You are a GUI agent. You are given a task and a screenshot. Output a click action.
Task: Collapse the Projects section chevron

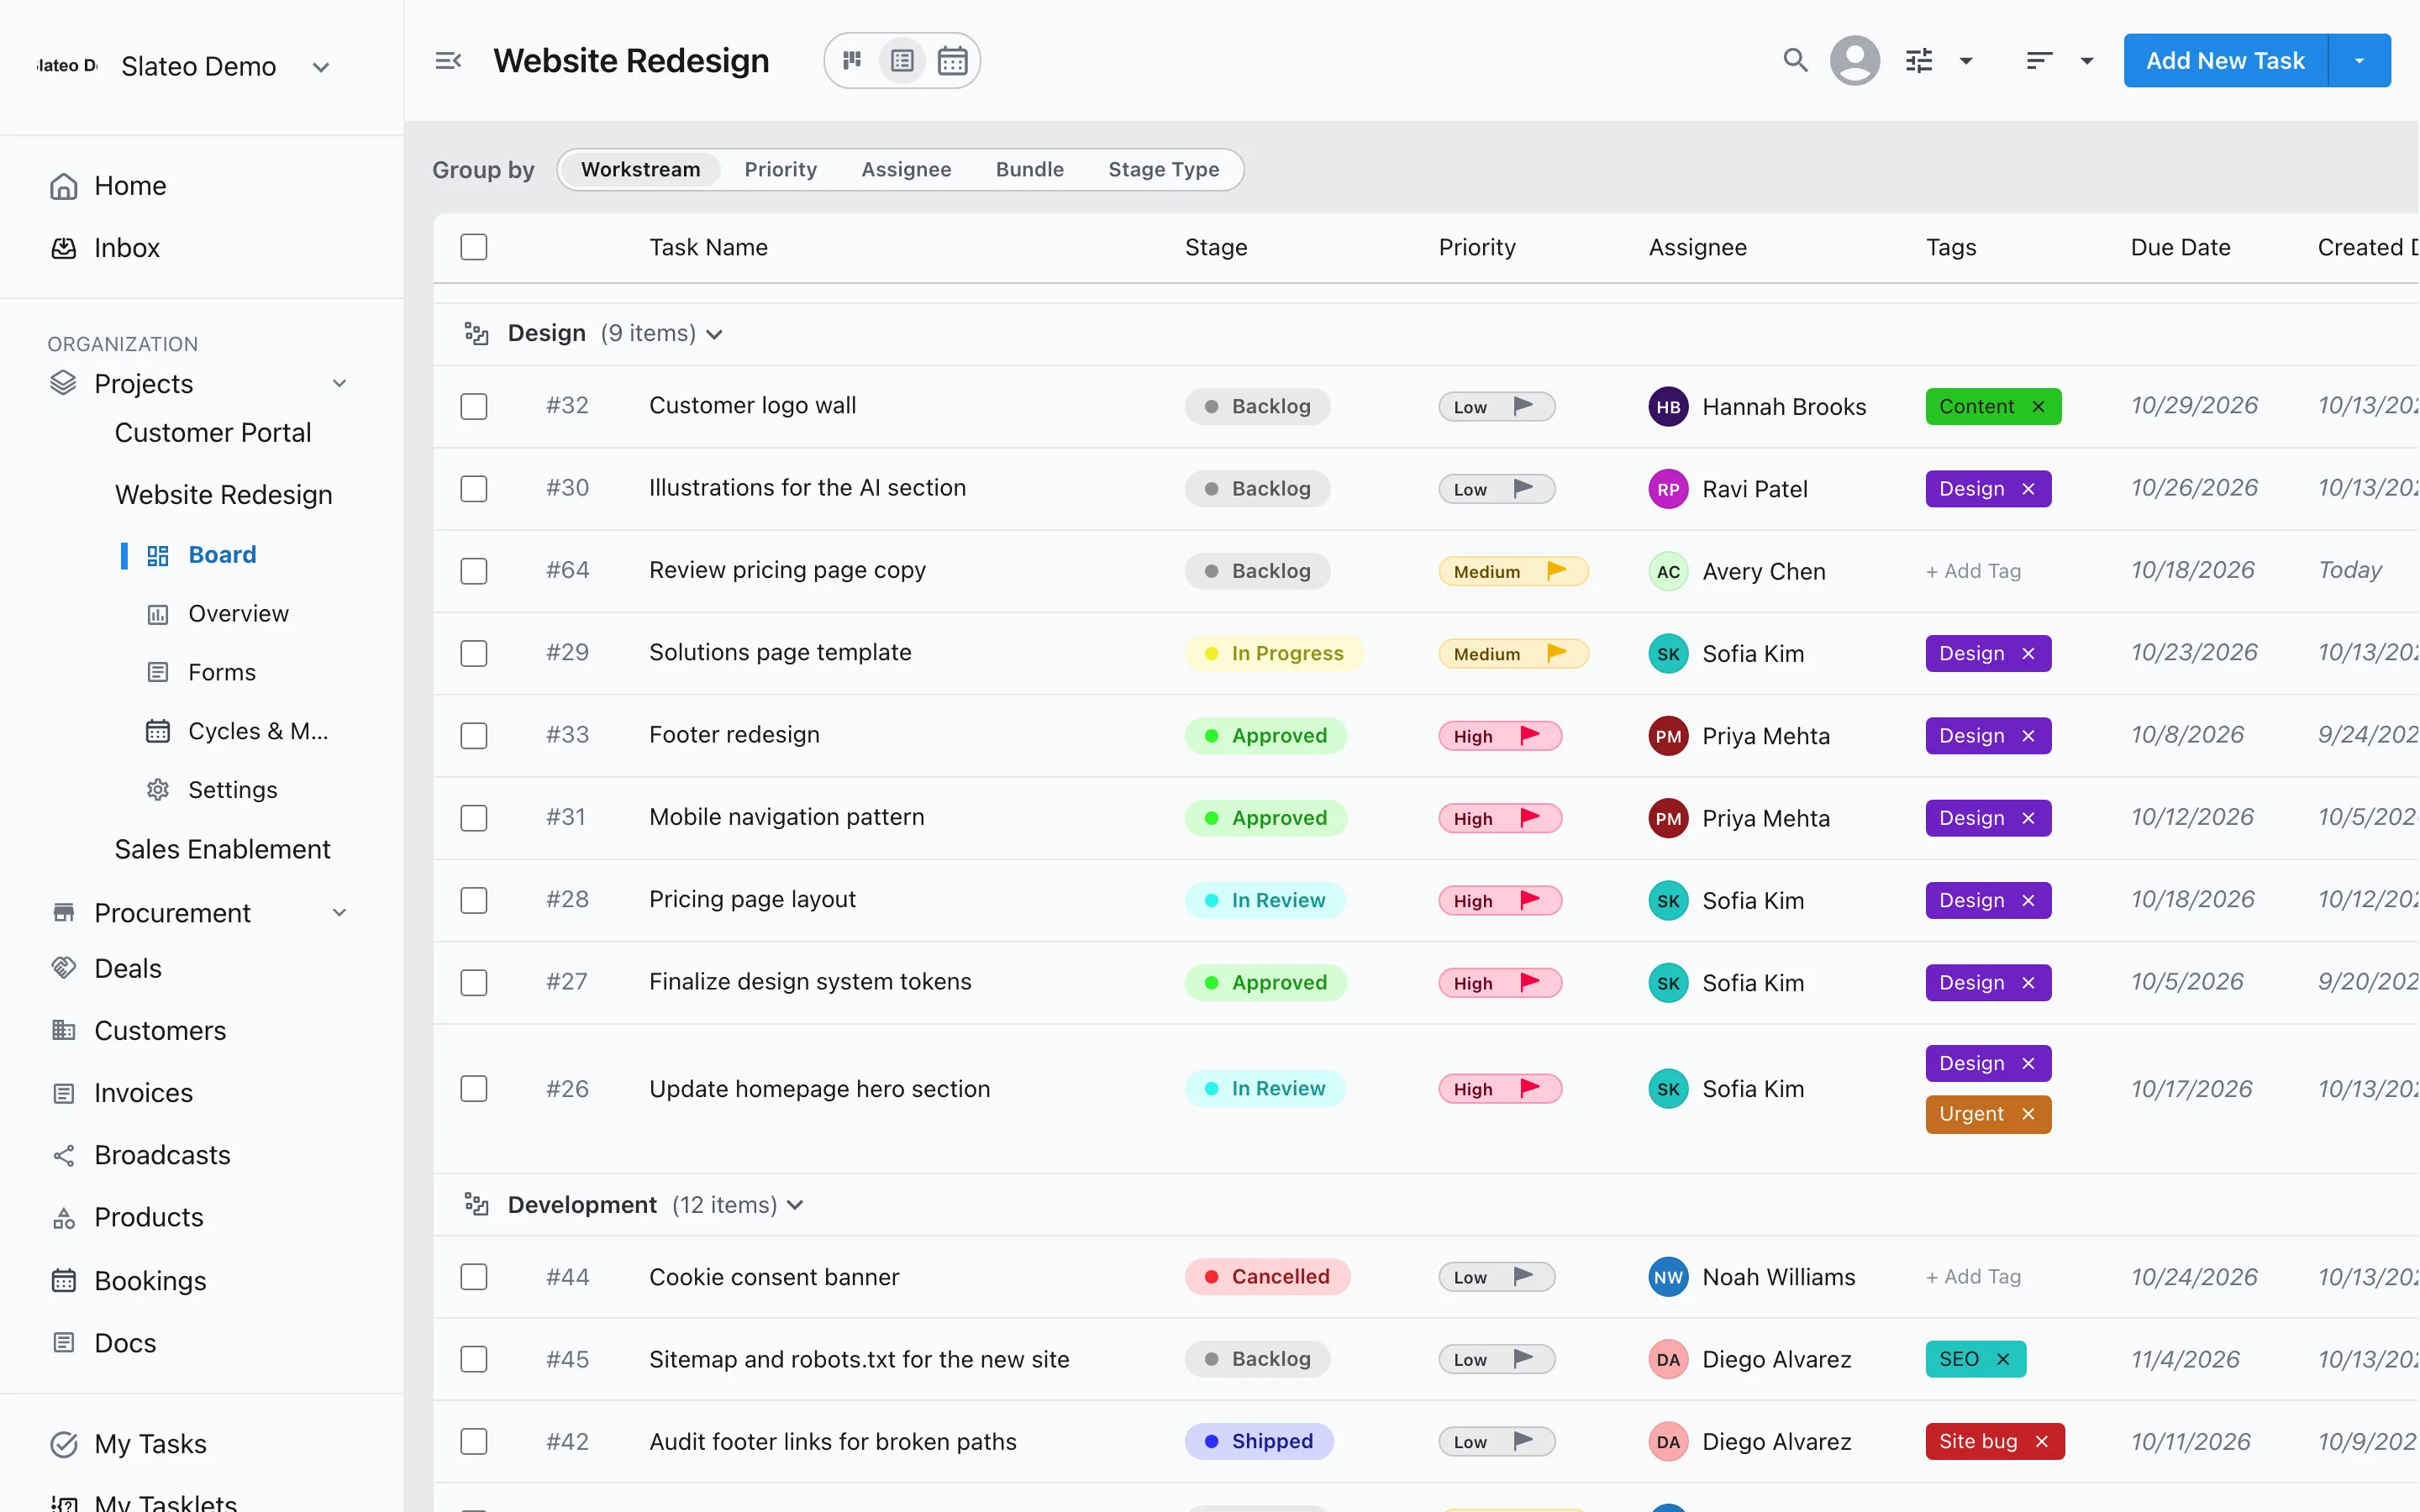click(x=340, y=383)
